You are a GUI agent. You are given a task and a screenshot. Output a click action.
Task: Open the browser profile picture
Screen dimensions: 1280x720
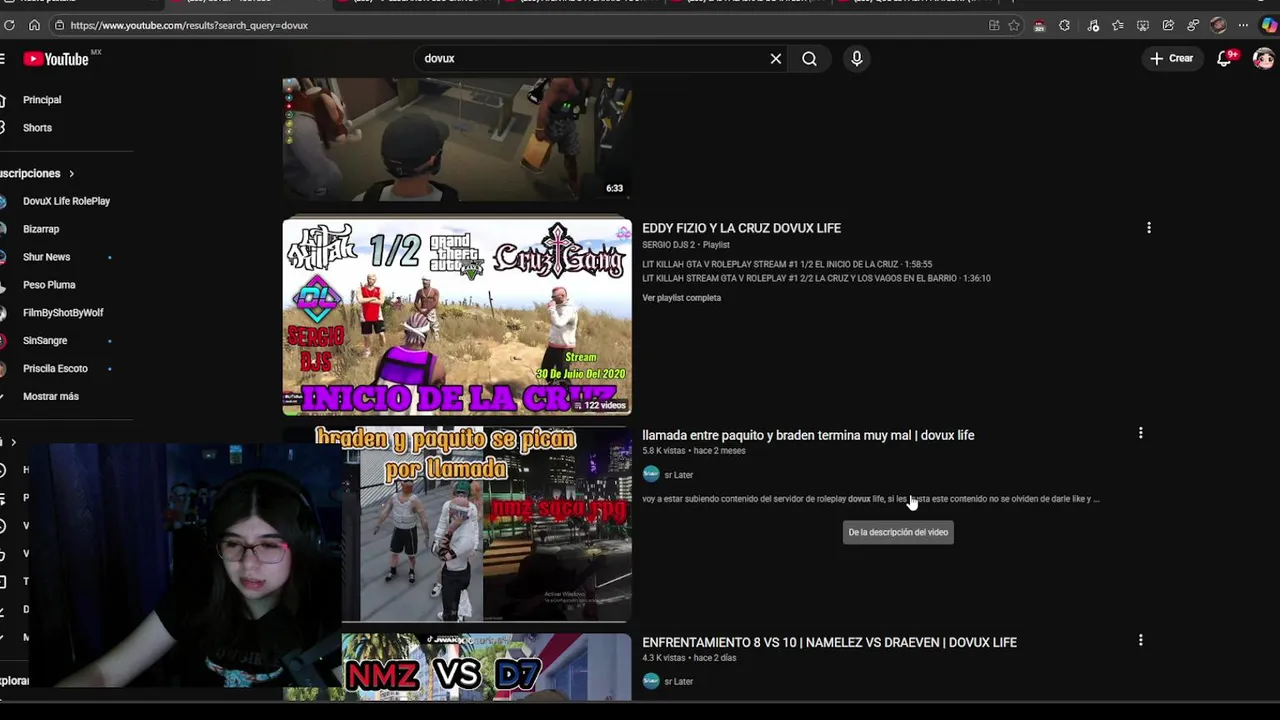pos(1218,25)
